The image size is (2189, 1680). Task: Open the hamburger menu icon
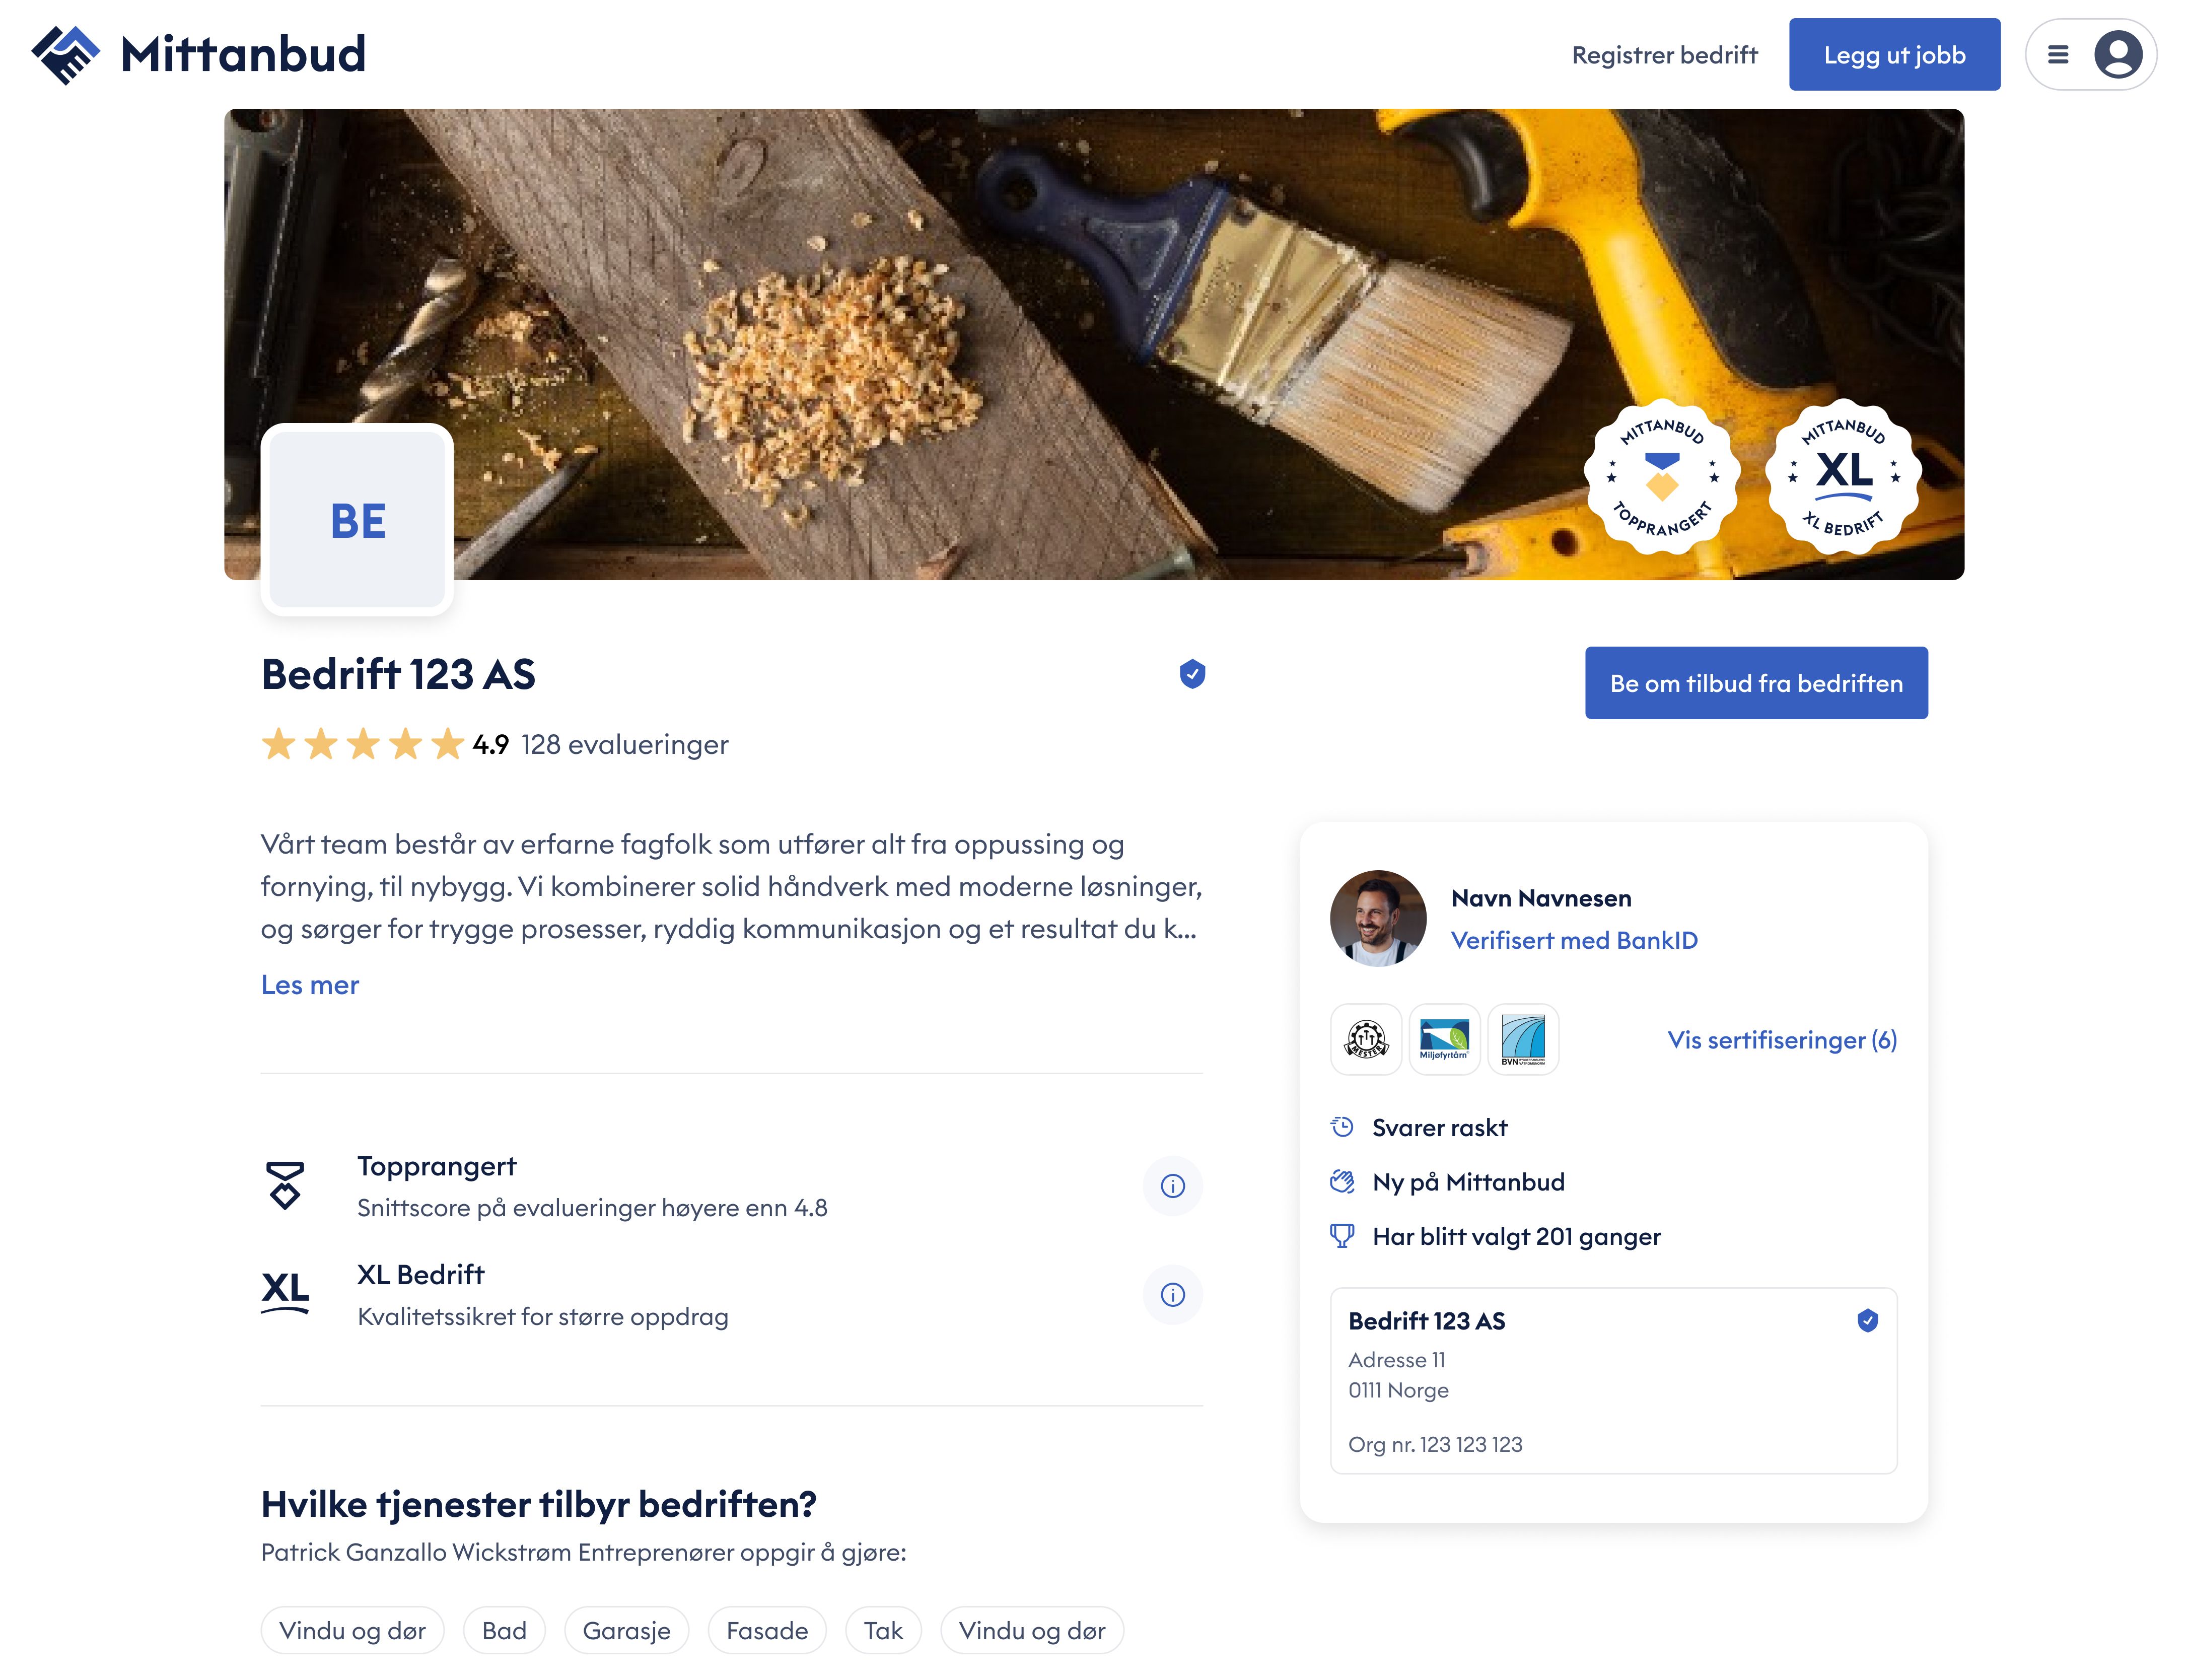tap(2058, 55)
